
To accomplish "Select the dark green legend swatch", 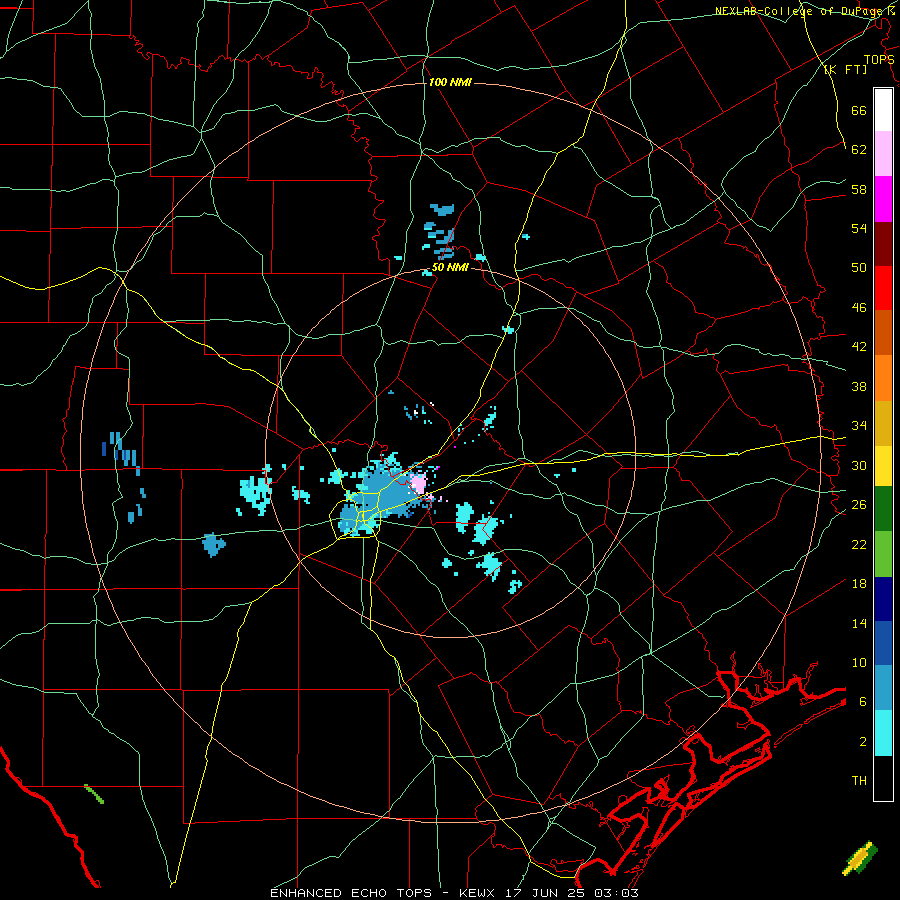I will [x=883, y=509].
